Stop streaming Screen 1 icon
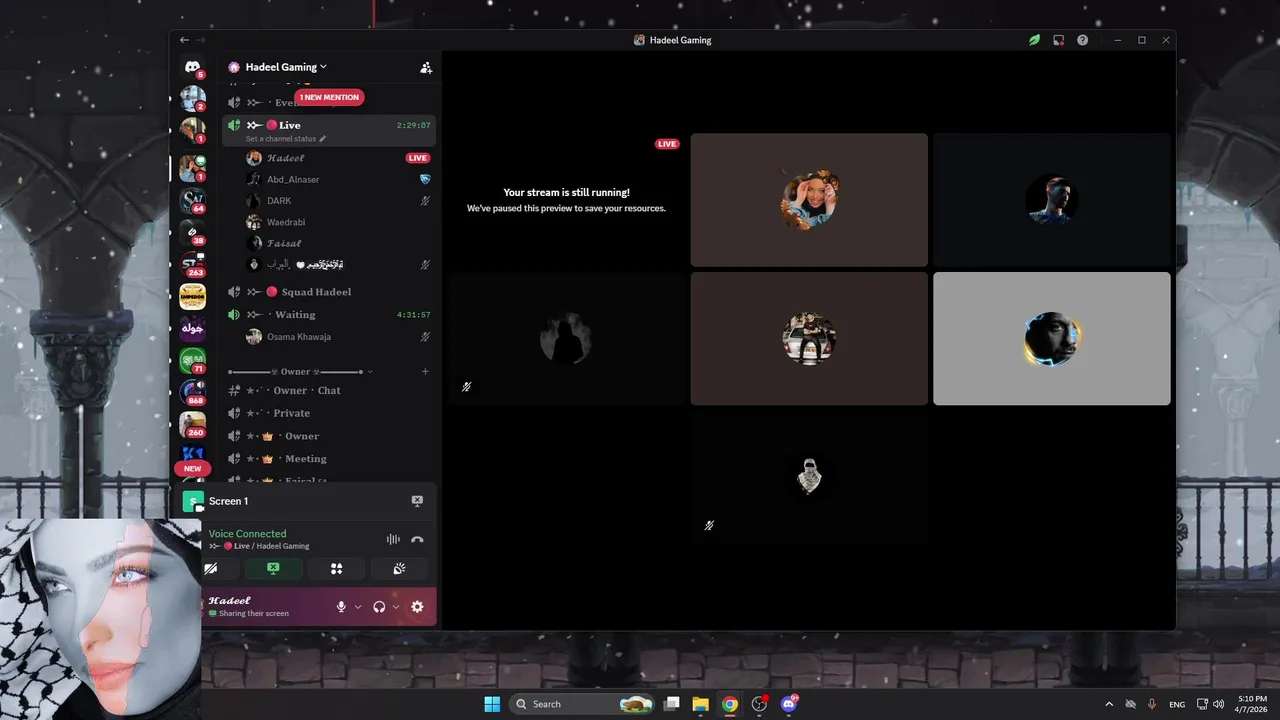1280x720 pixels. pos(417,501)
